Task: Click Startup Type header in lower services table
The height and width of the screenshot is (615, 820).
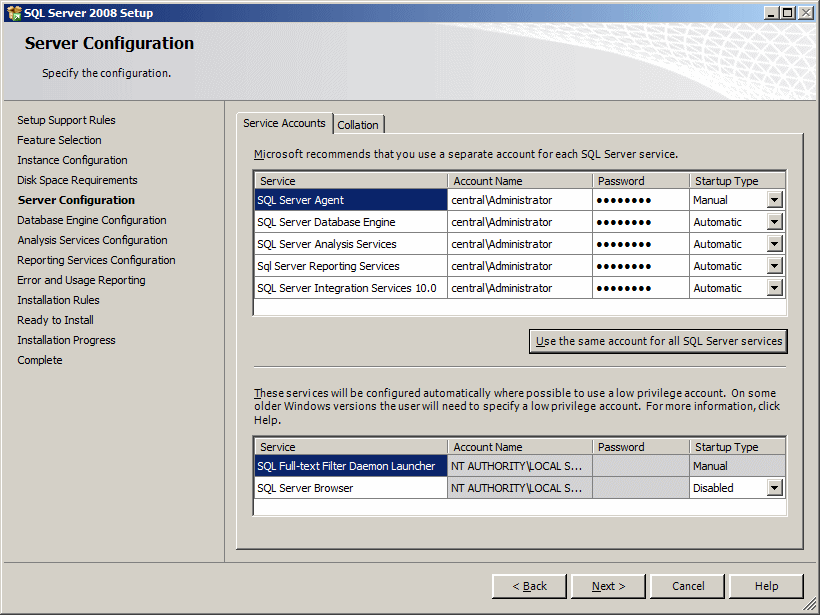Action: (737, 447)
